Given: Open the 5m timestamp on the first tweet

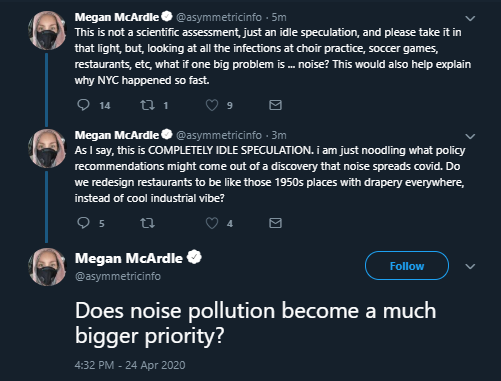Looking at the screenshot, I should click(279, 17).
